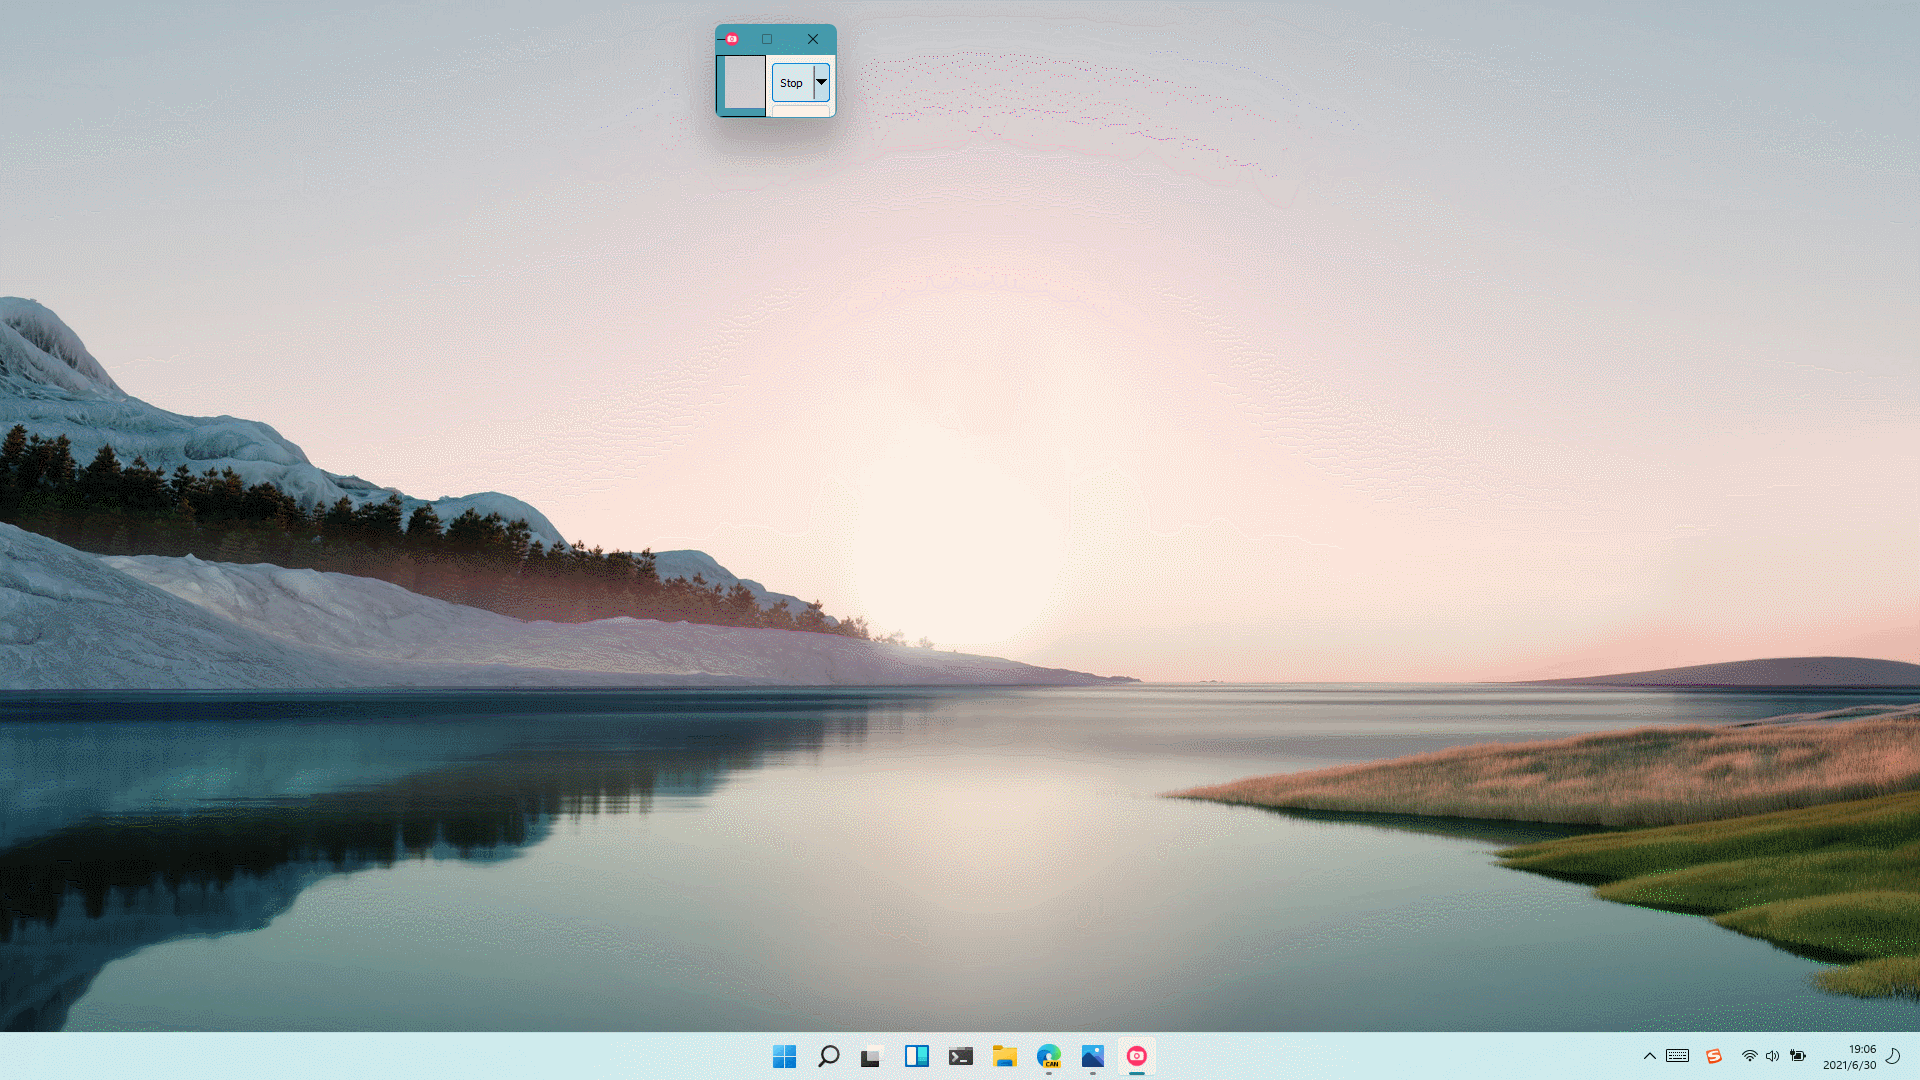Click the Sogou input method icon
The image size is (1920, 1080).
coord(1714,1056)
